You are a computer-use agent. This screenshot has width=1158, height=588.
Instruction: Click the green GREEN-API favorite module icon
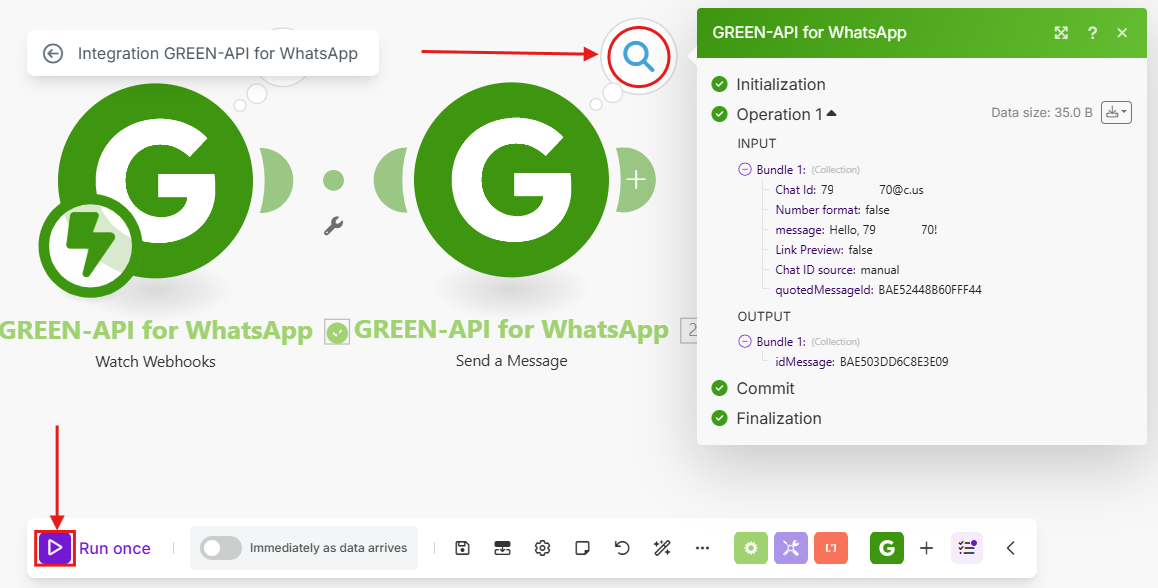[886, 548]
